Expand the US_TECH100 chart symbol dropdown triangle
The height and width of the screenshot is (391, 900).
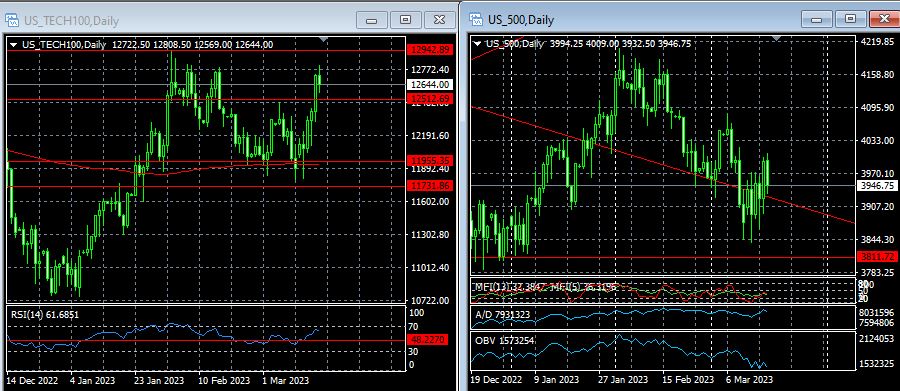pyautogui.click(x=14, y=44)
